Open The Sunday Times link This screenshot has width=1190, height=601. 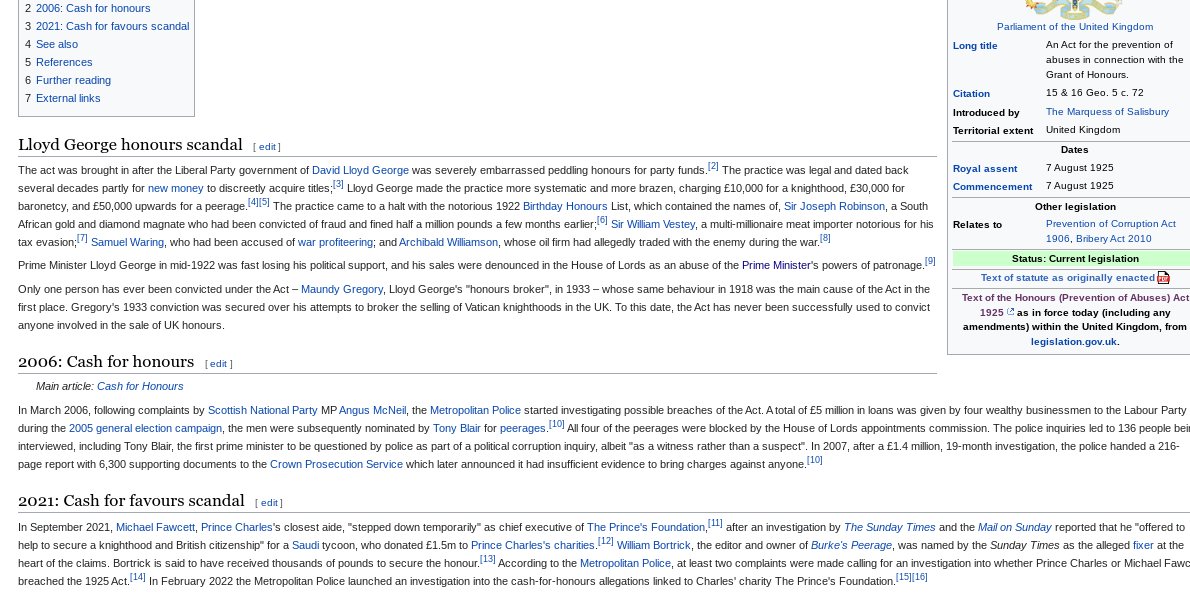pyautogui.click(x=889, y=528)
